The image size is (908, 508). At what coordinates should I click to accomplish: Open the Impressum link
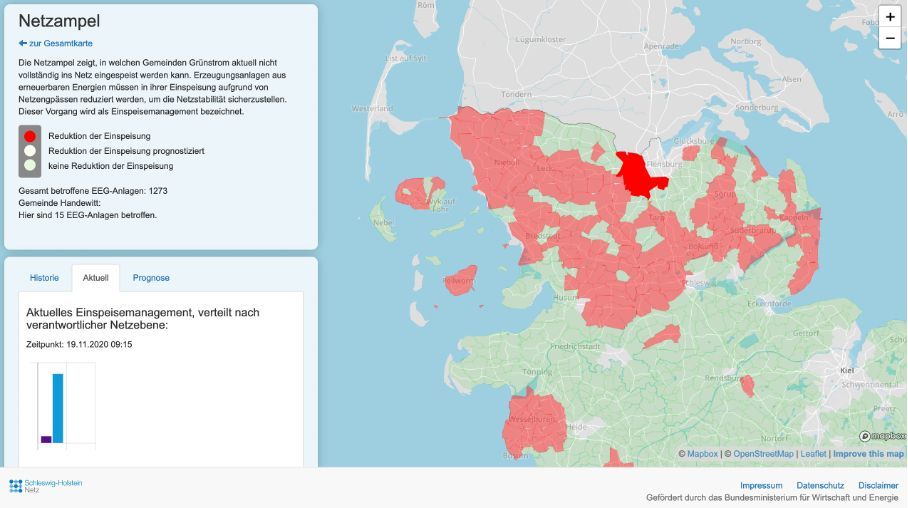(760, 485)
